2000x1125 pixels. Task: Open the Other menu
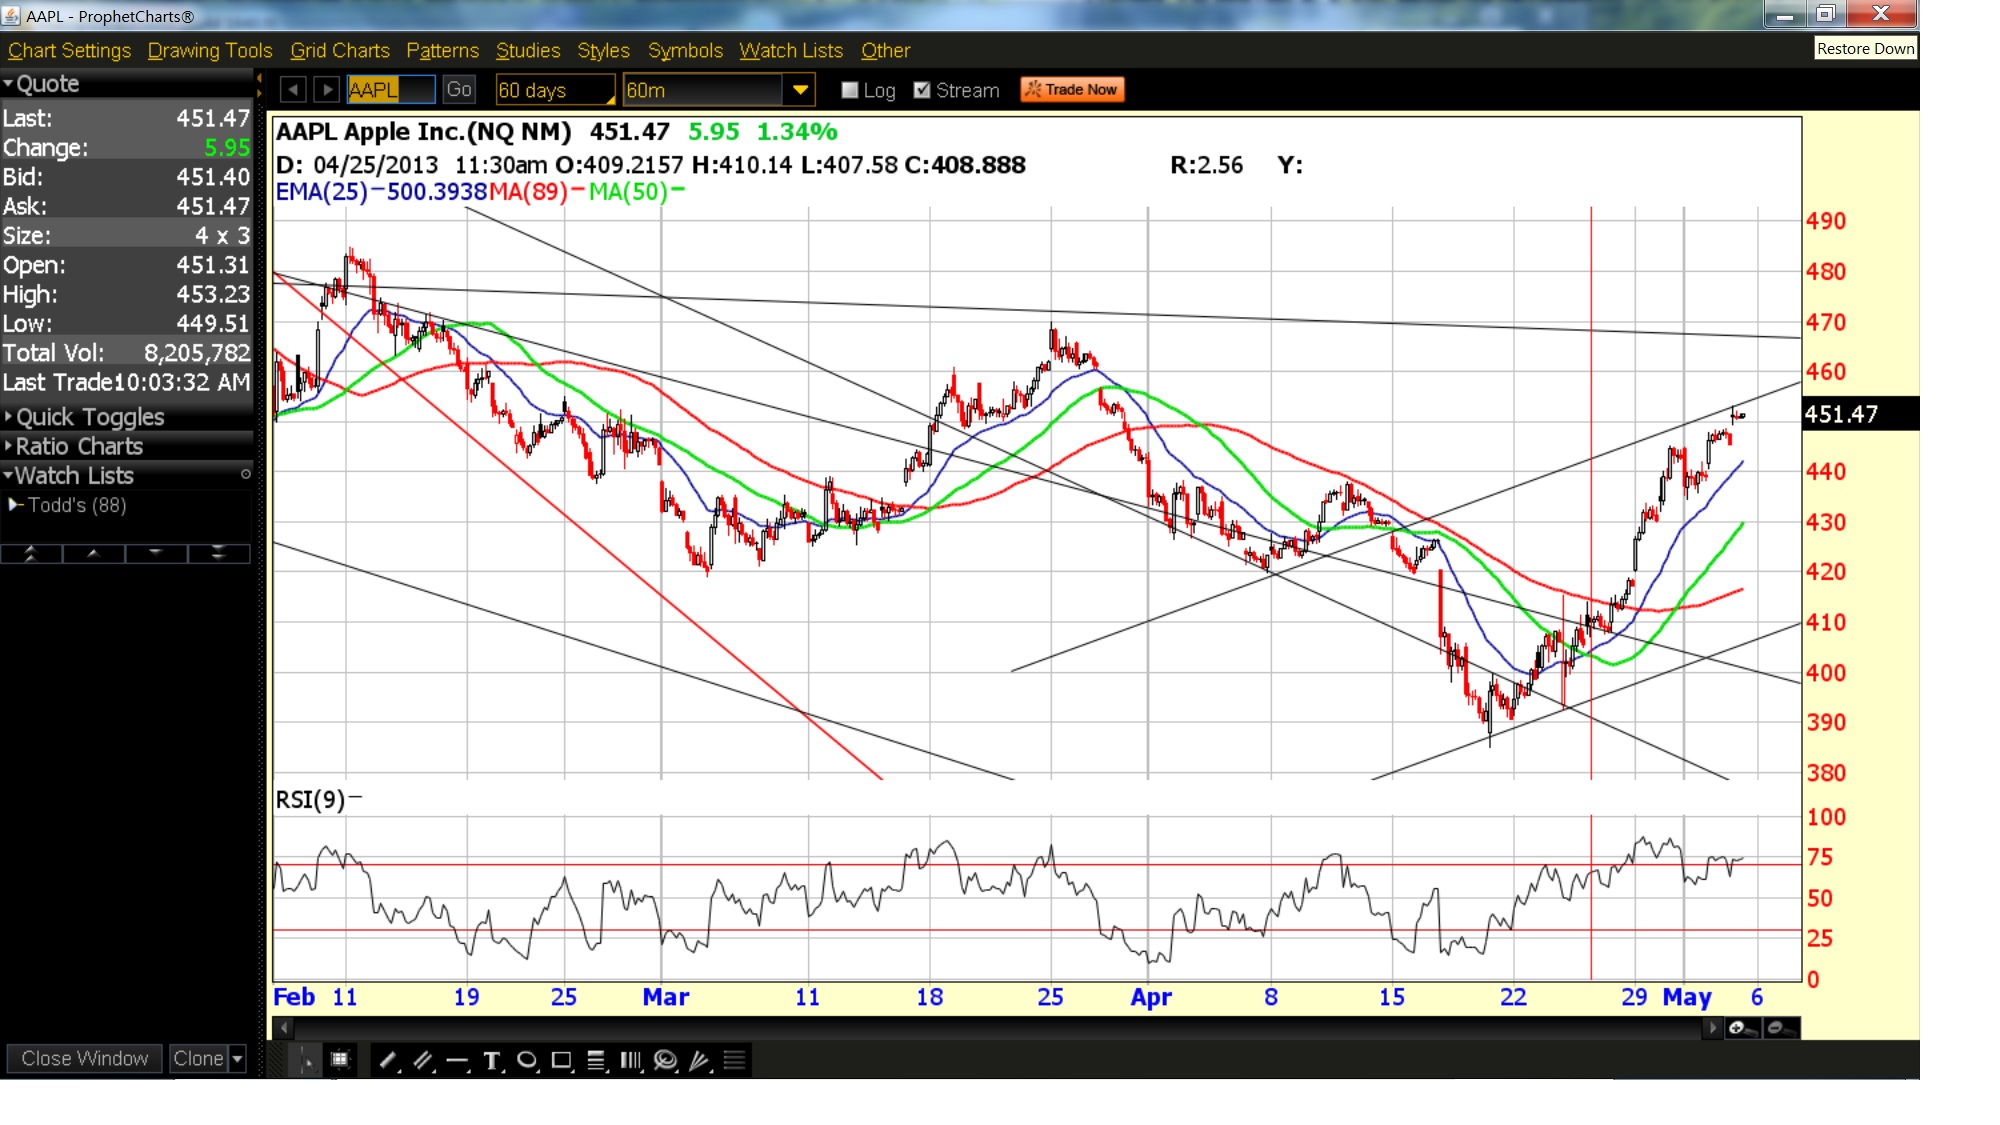pyautogui.click(x=885, y=50)
